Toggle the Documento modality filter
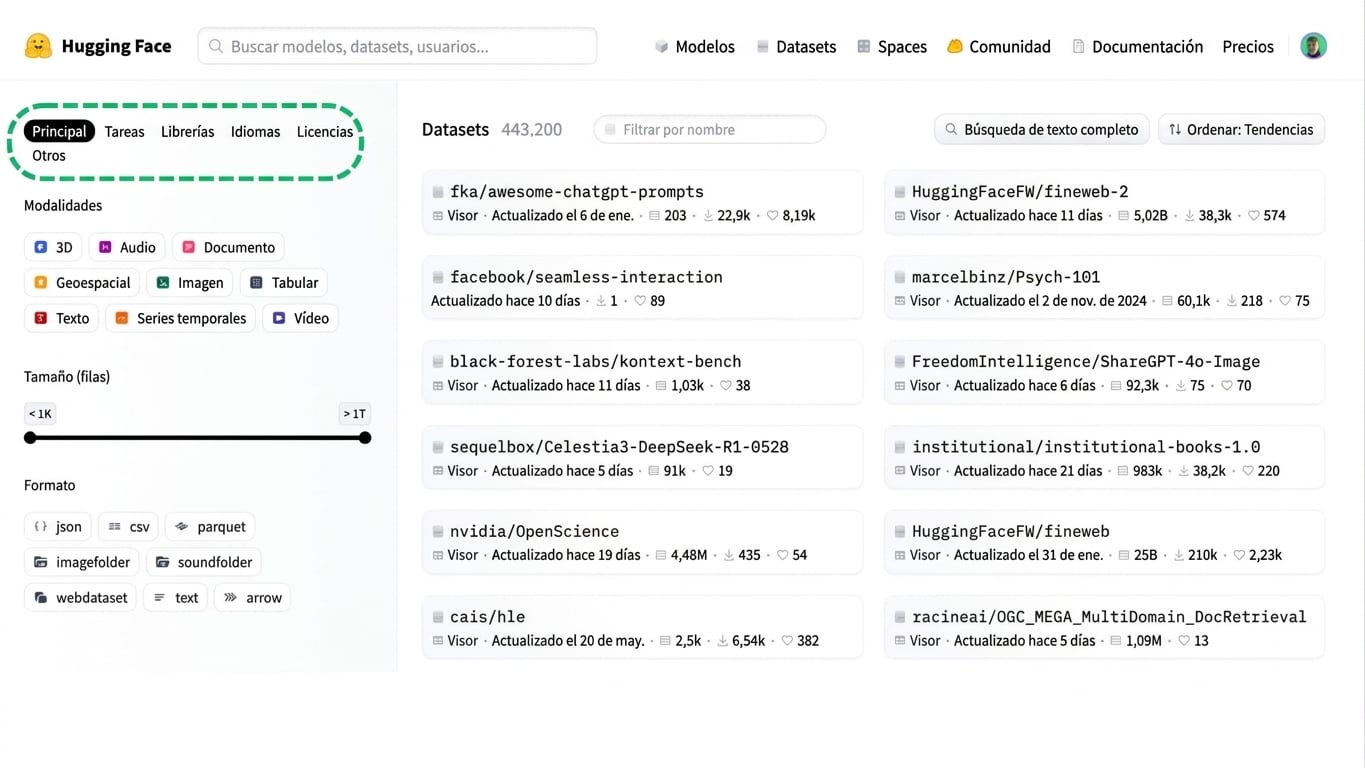This screenshot has width=1365, height=768. point(228,247)
